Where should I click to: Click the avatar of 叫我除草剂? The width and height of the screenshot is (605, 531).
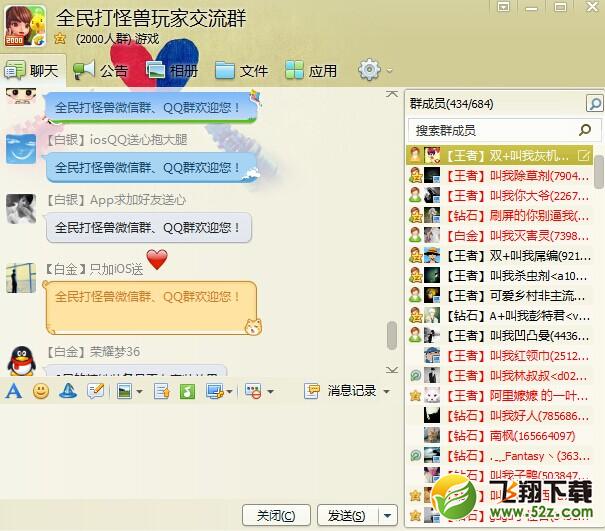pos(432,176)
